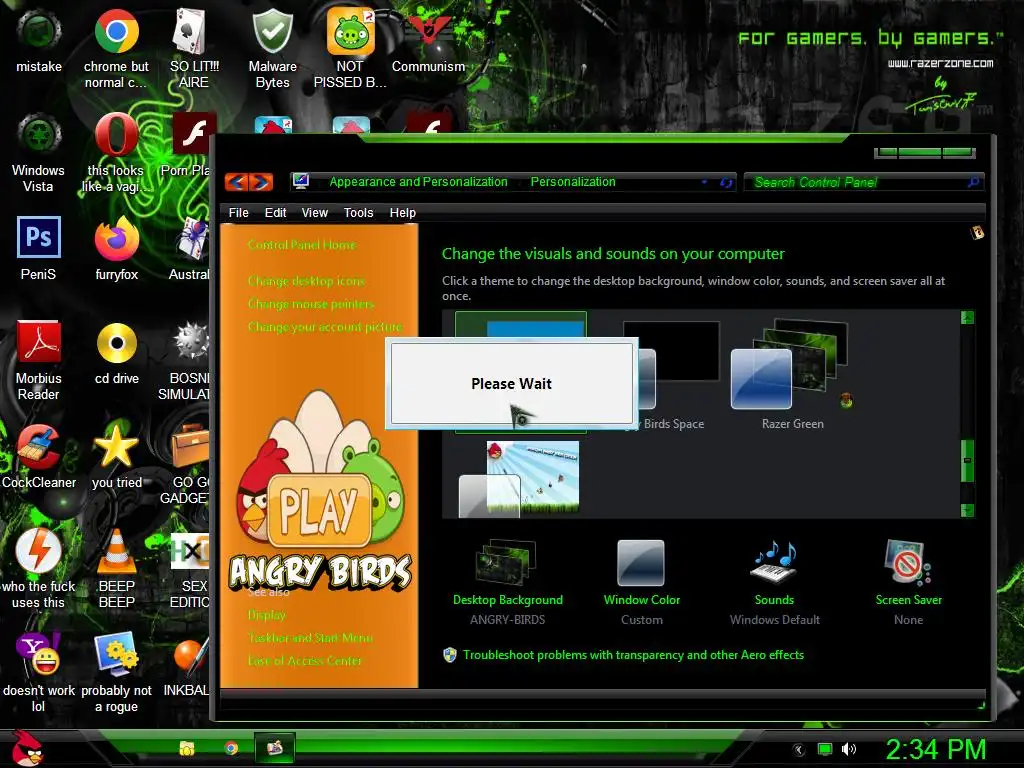Click the Chrome icon in the taskbar
The height and width of the screenshot is (768, 1024).
(231, 748)
